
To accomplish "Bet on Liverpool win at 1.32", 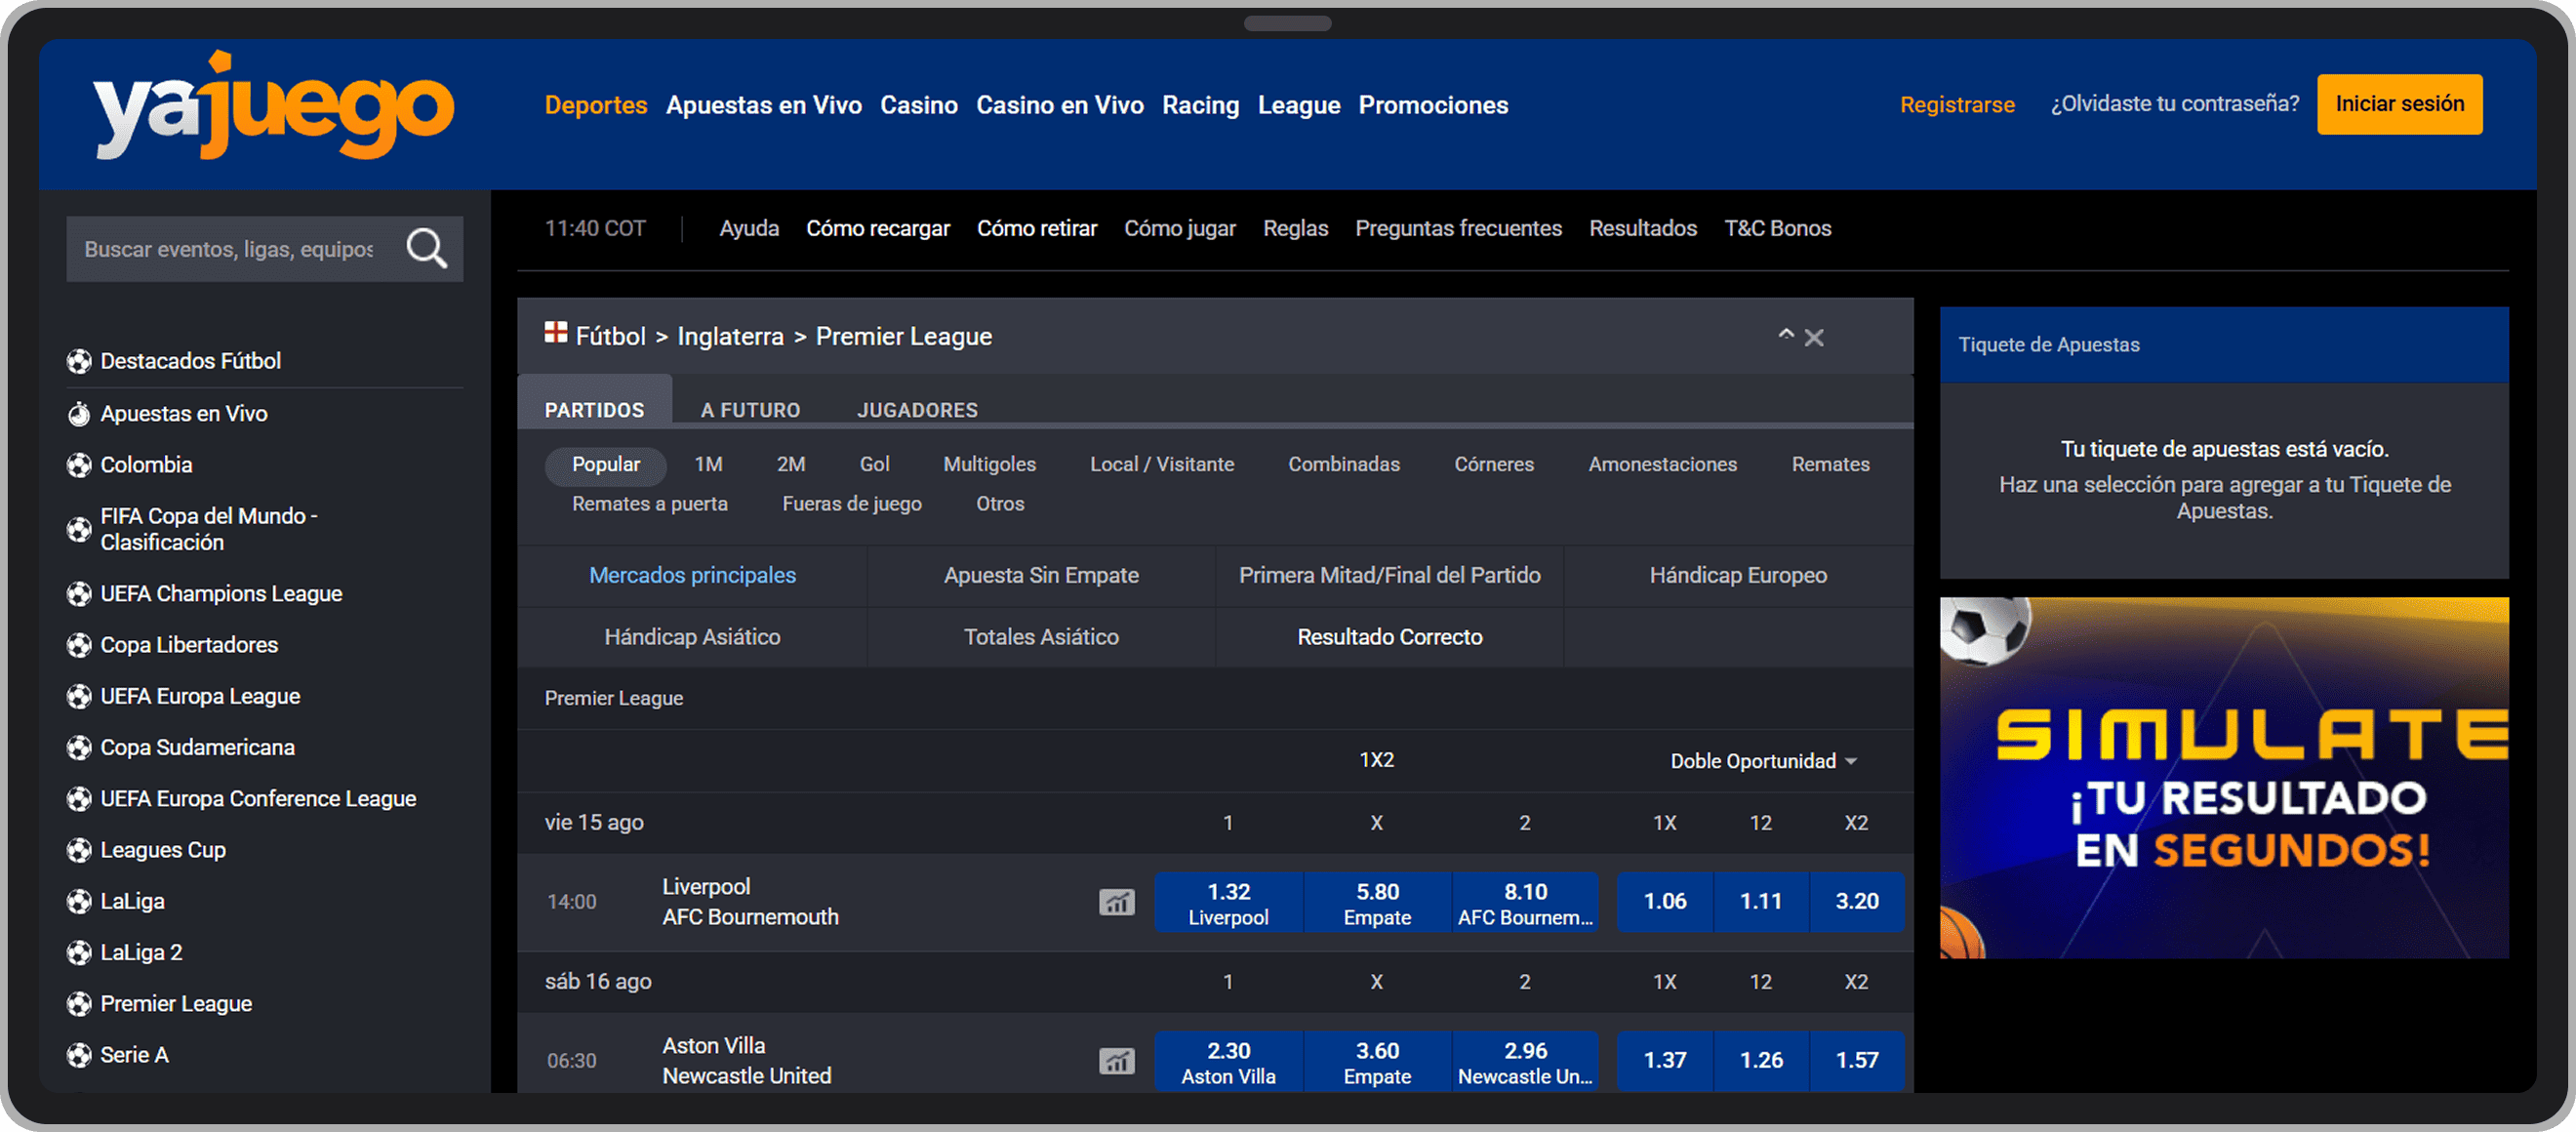I will coord(1228,902).
